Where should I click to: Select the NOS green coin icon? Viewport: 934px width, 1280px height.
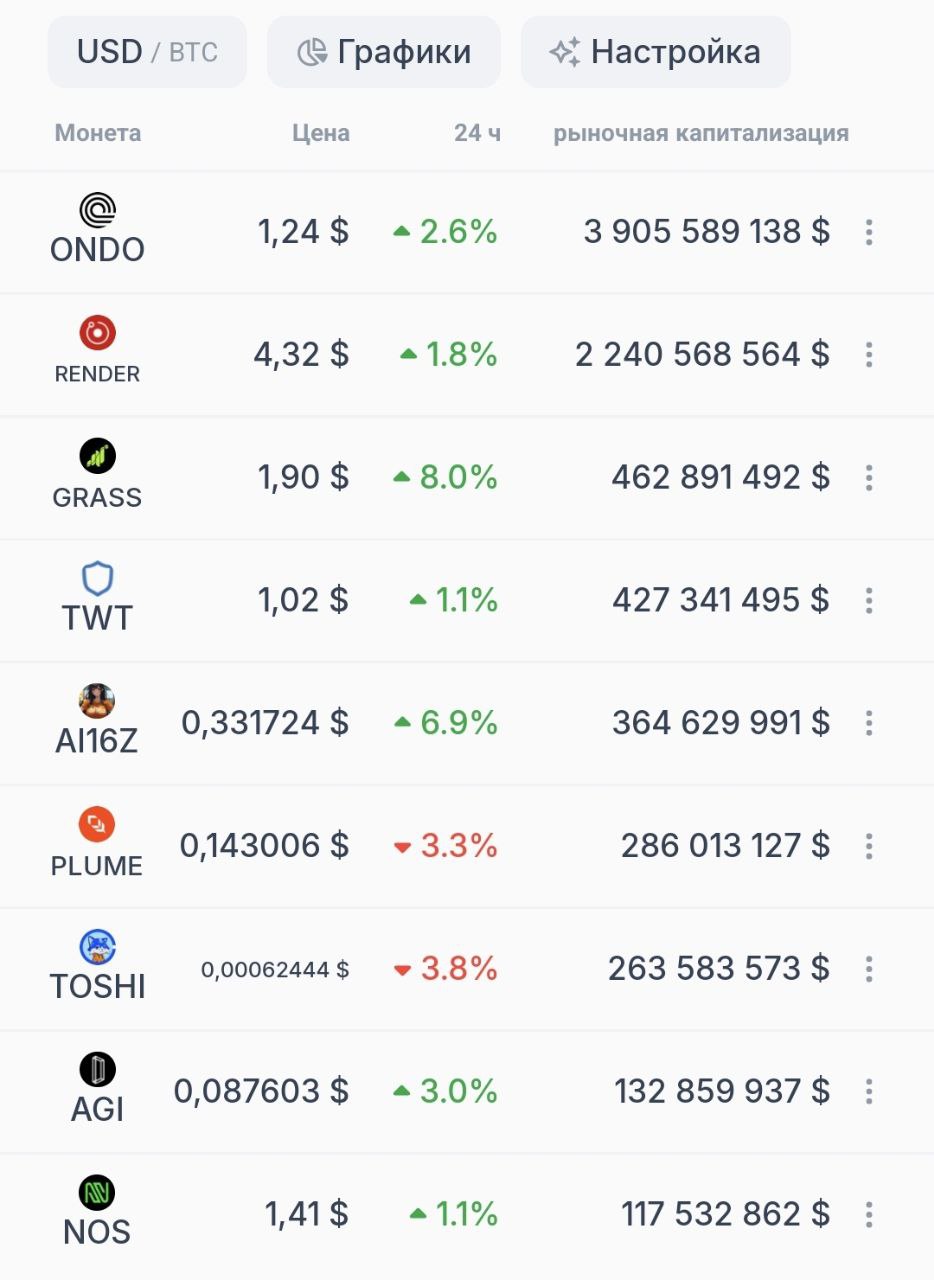98,1192
